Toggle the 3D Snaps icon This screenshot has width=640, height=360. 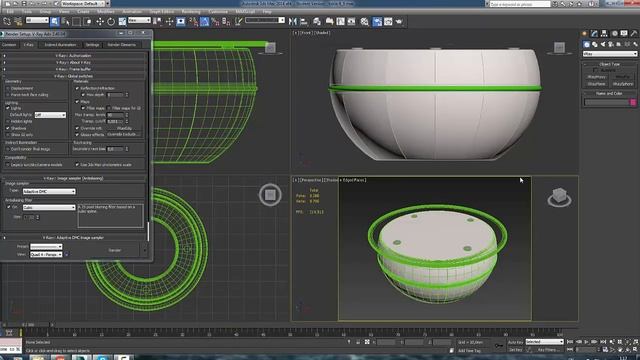[x=193, y=21]
